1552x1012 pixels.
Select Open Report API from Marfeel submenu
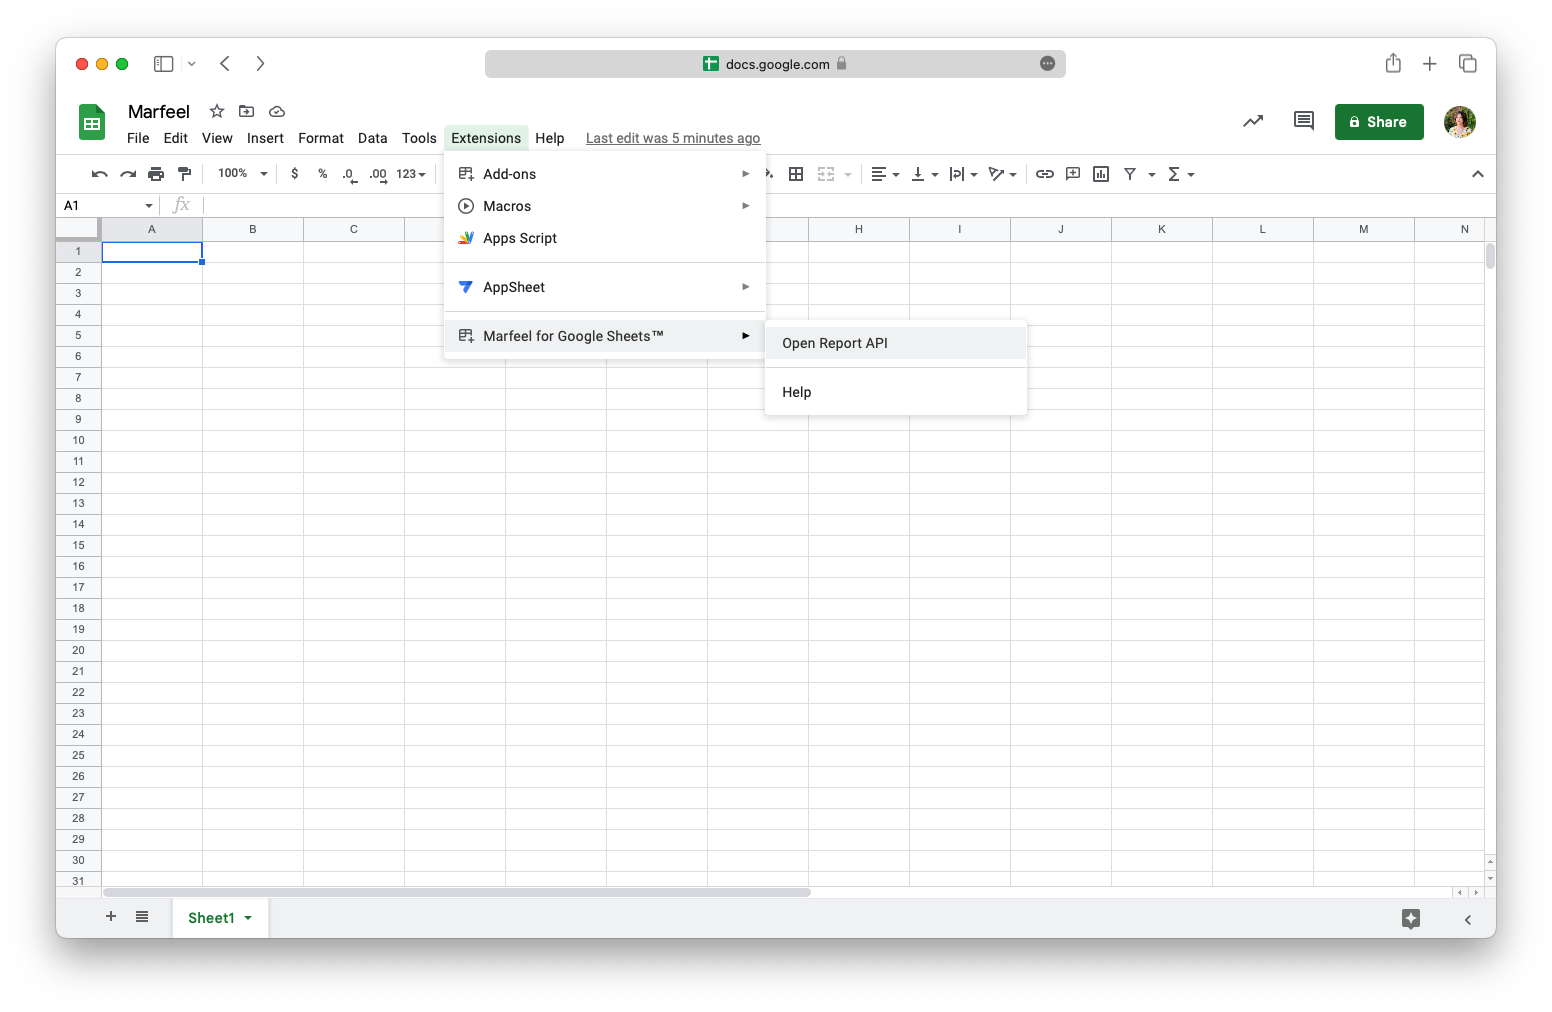tap(834, 342)
